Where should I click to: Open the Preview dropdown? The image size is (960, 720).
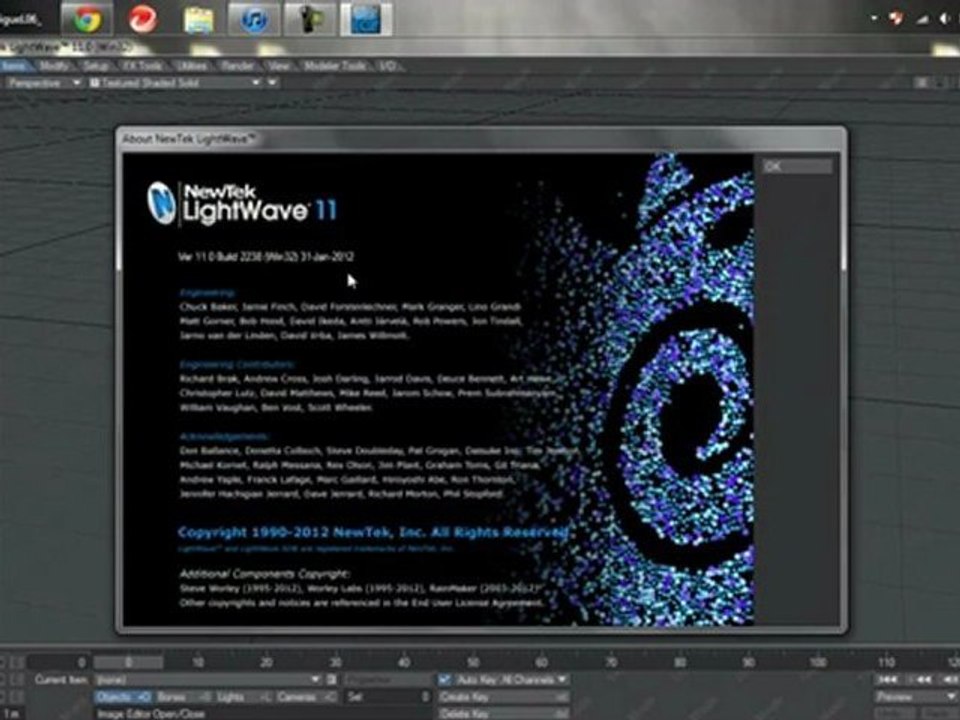(916, 697)
